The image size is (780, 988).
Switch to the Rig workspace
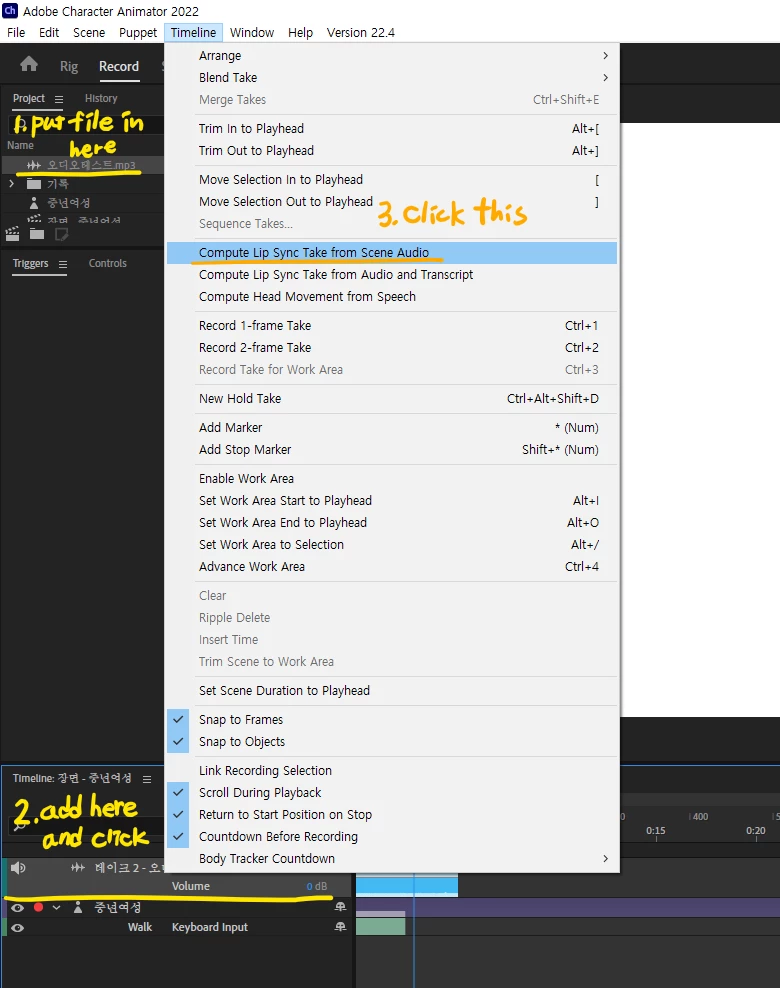pyautogui.click(x=69, y=66)
